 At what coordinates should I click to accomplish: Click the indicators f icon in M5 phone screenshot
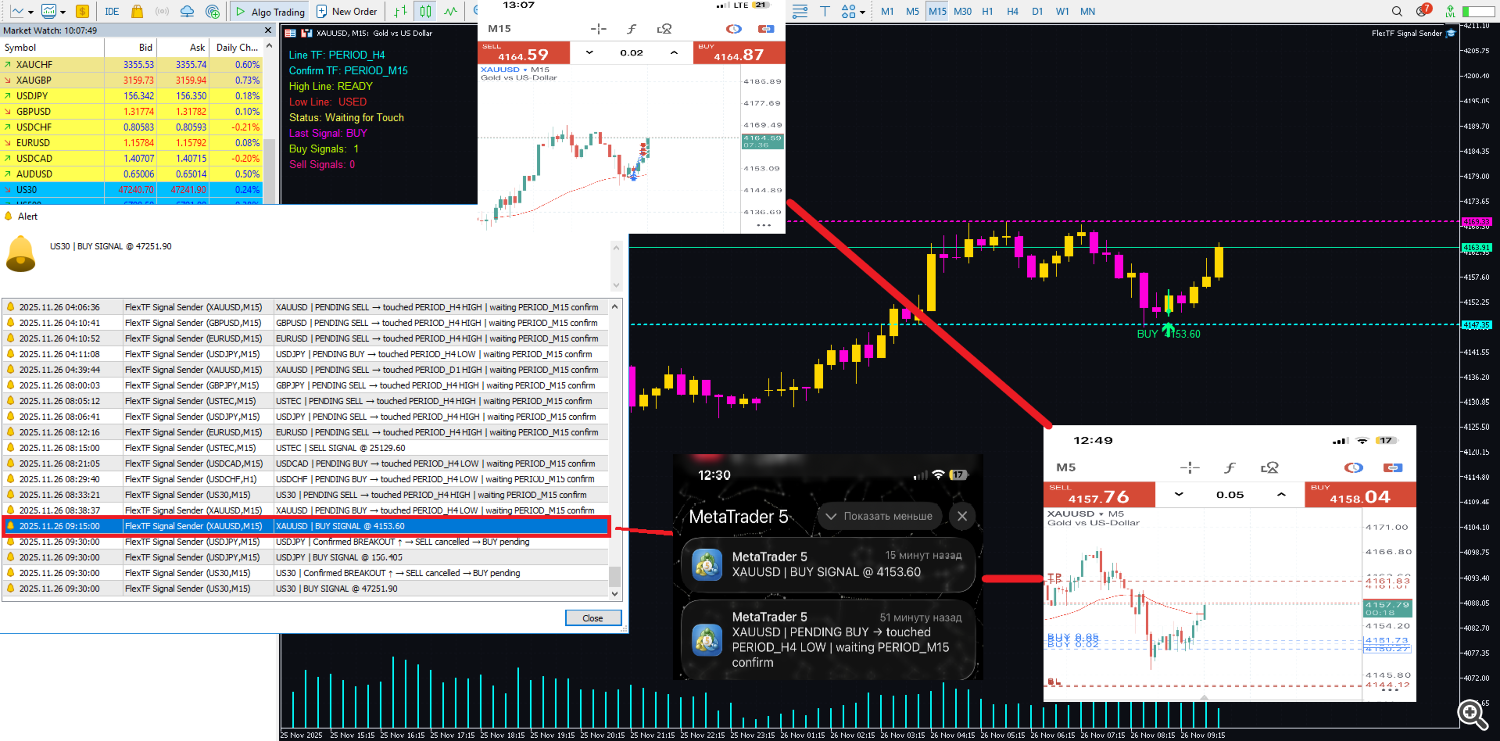coord(1230,467)
